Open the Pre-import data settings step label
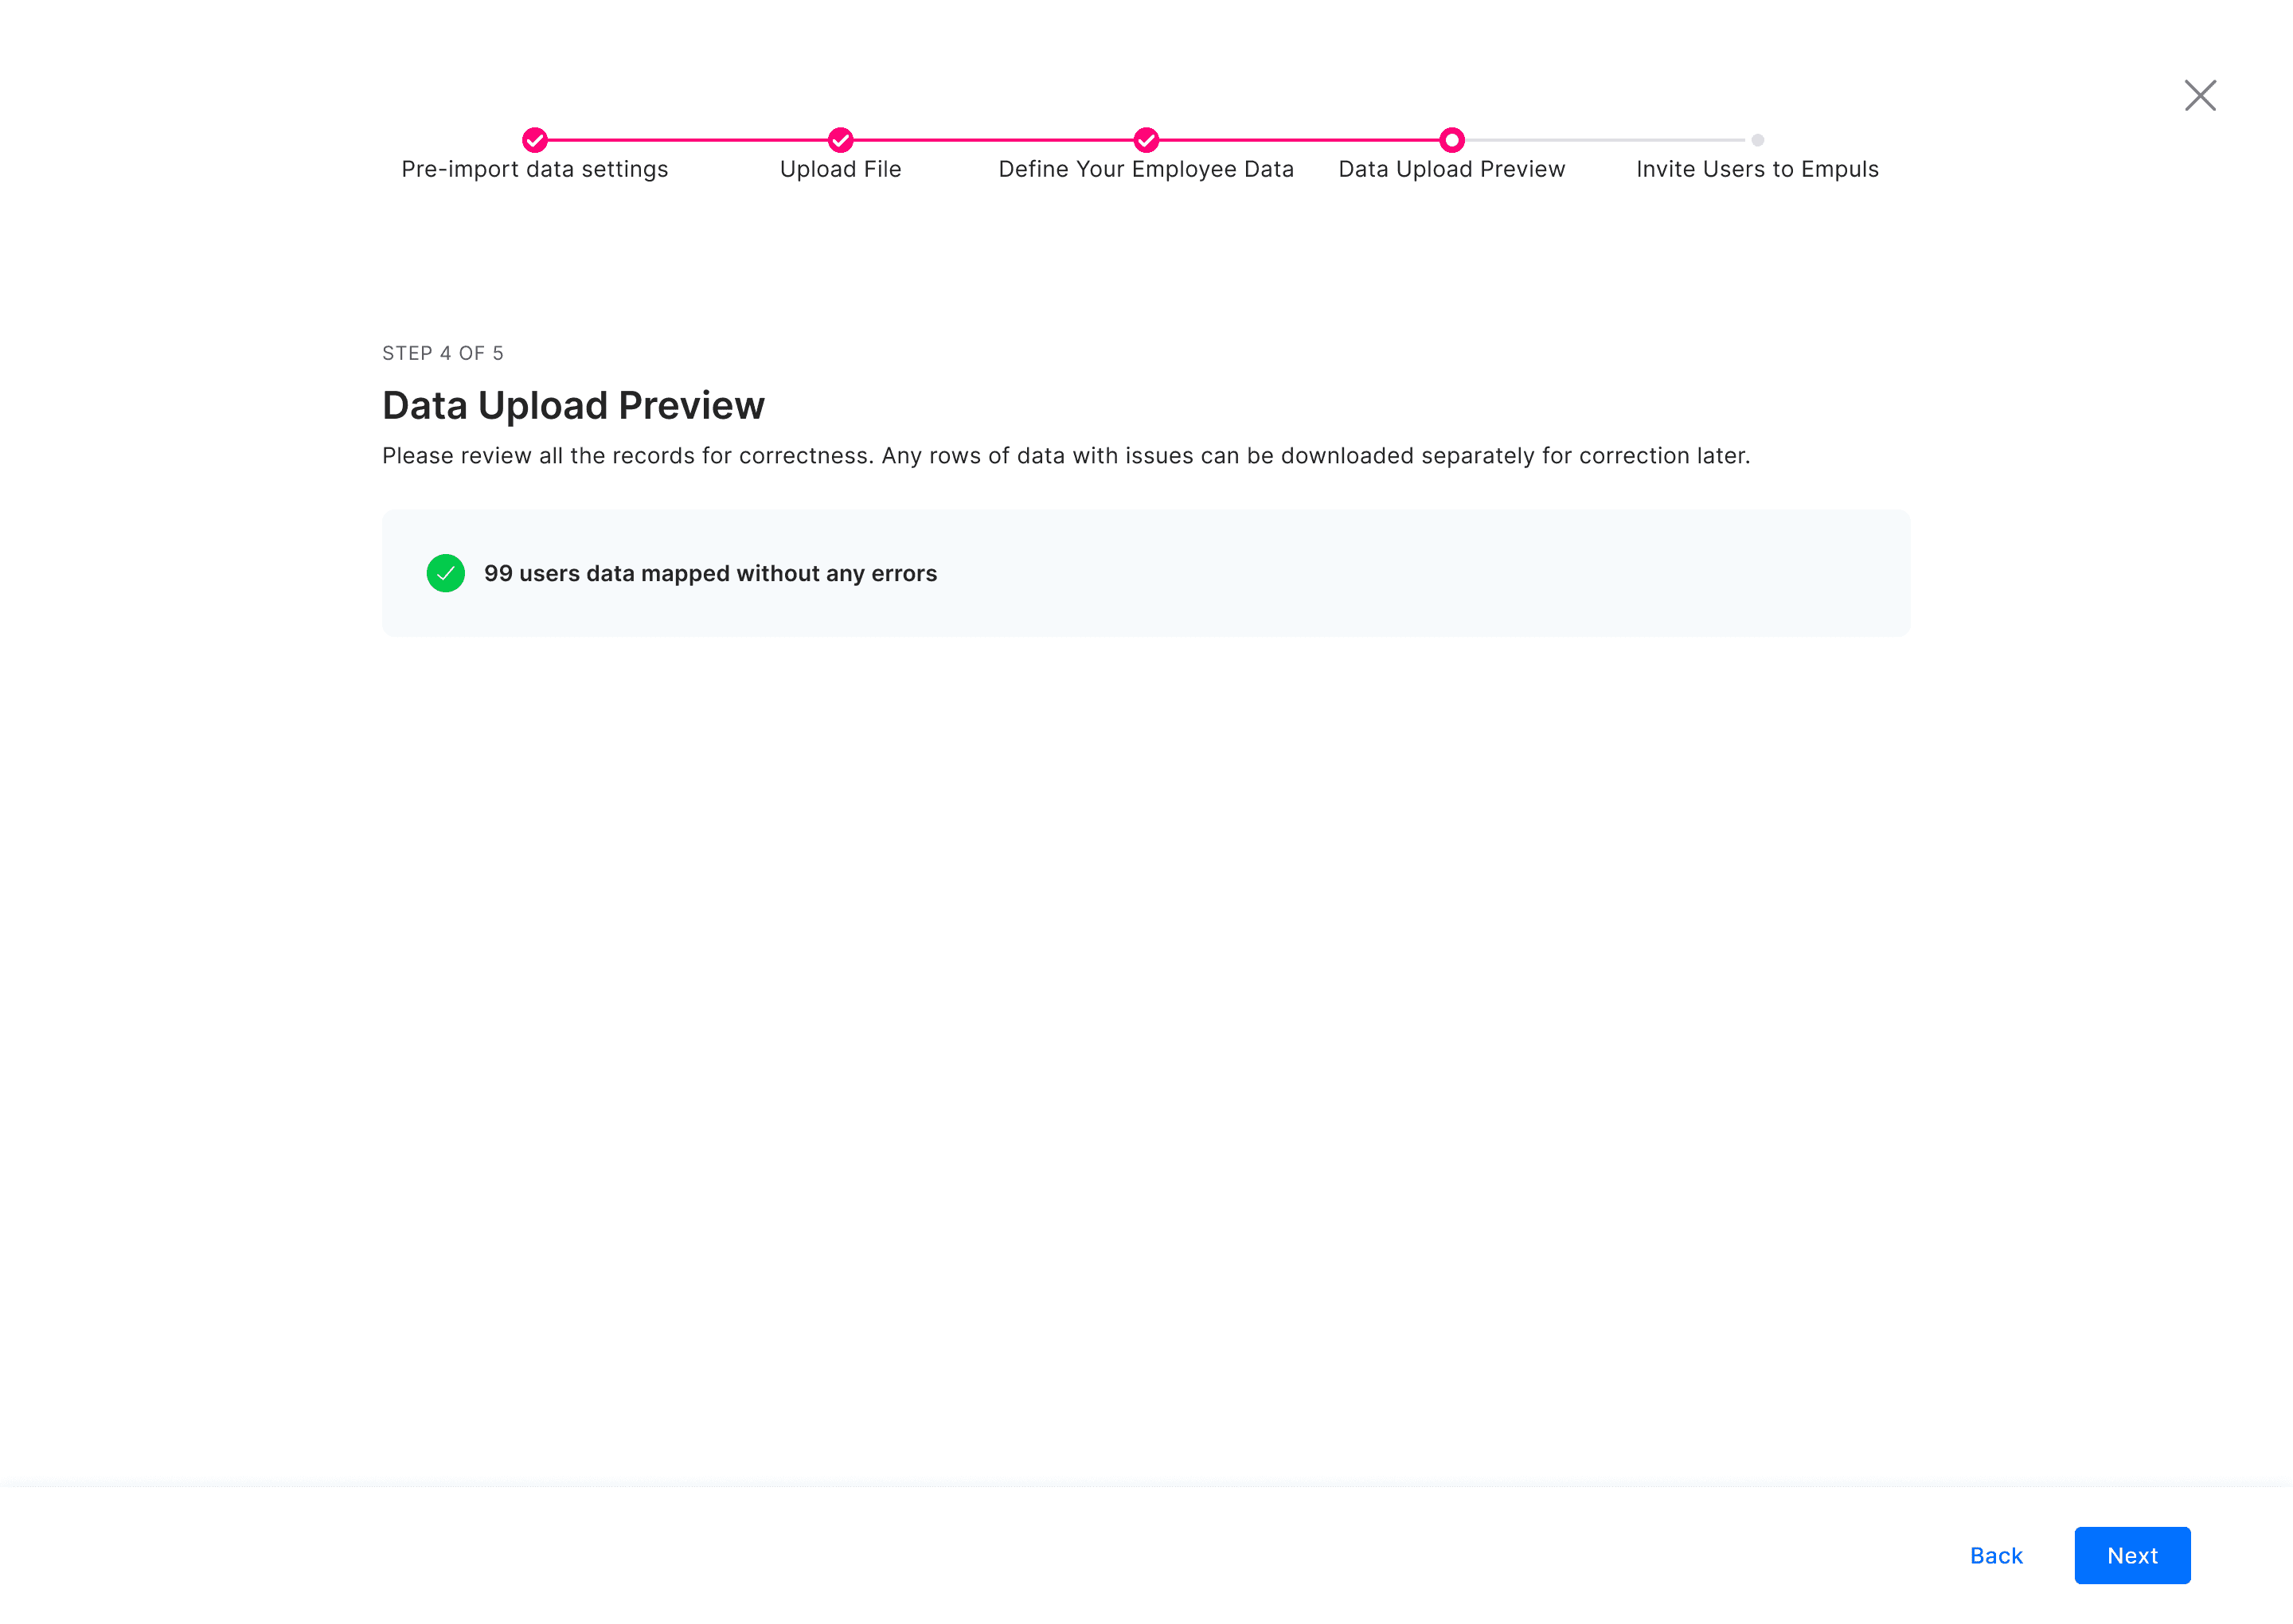 click(x=535, y=169)
